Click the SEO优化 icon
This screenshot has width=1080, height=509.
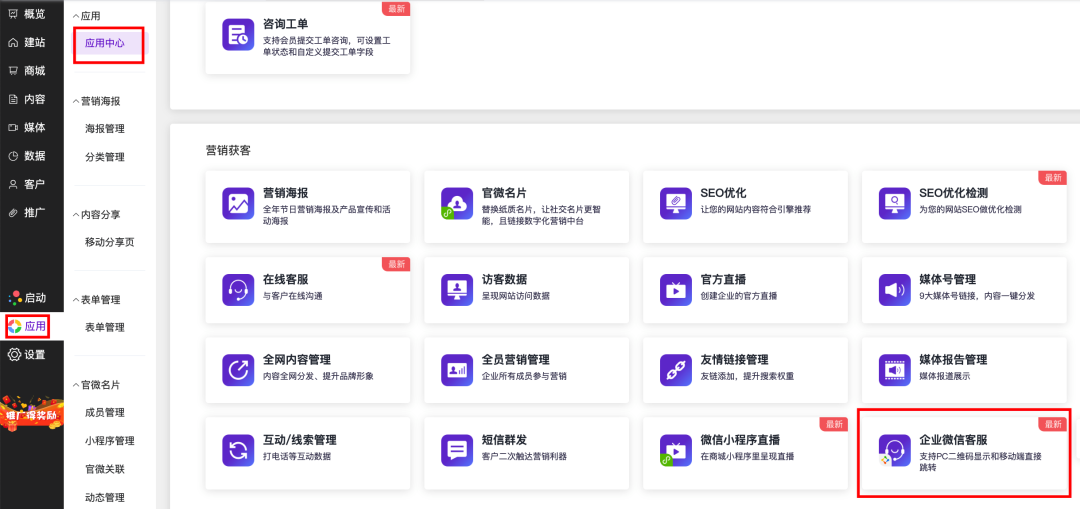(676, 203)
